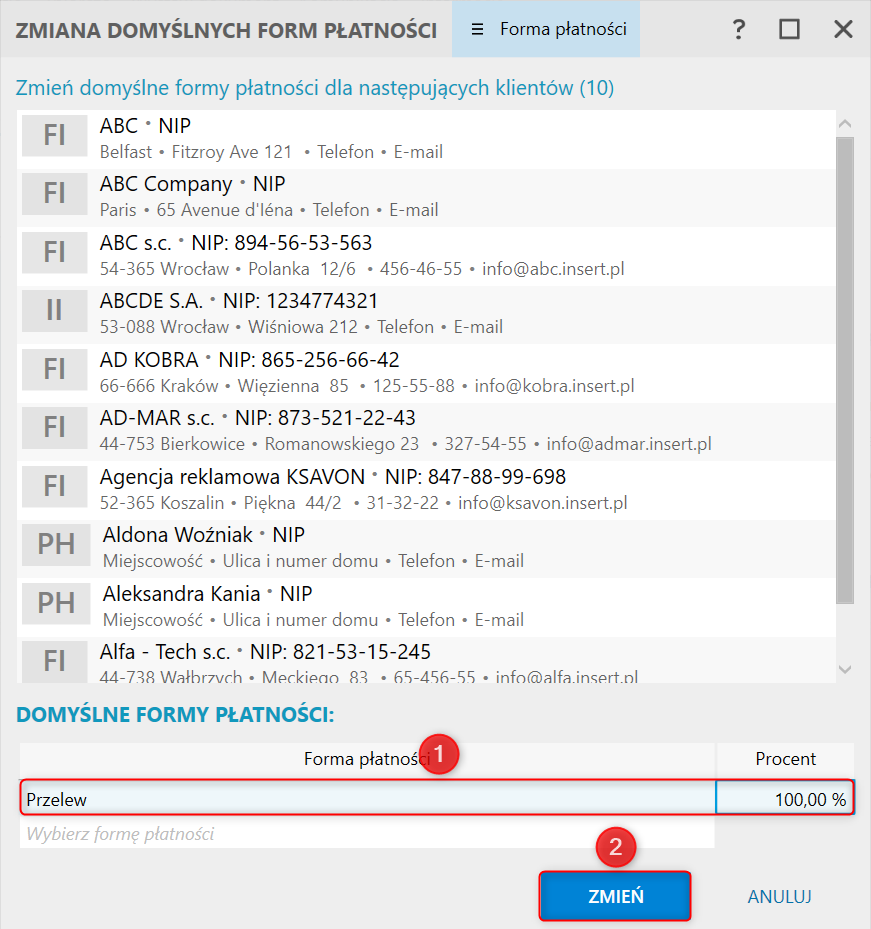Select client name ABC Company
871x929 pixels.
[x=166, y=184]
